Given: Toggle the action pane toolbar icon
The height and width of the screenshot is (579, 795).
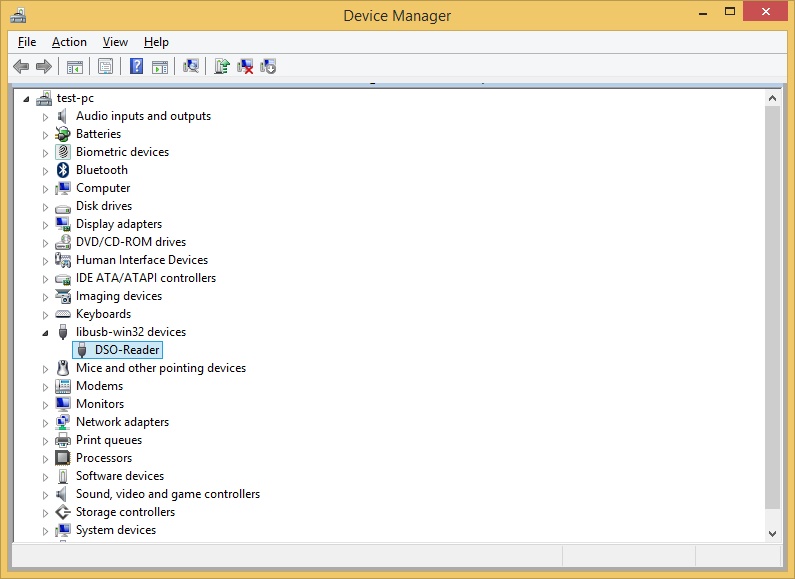Looking at the screenshot, I should point(160,66).
